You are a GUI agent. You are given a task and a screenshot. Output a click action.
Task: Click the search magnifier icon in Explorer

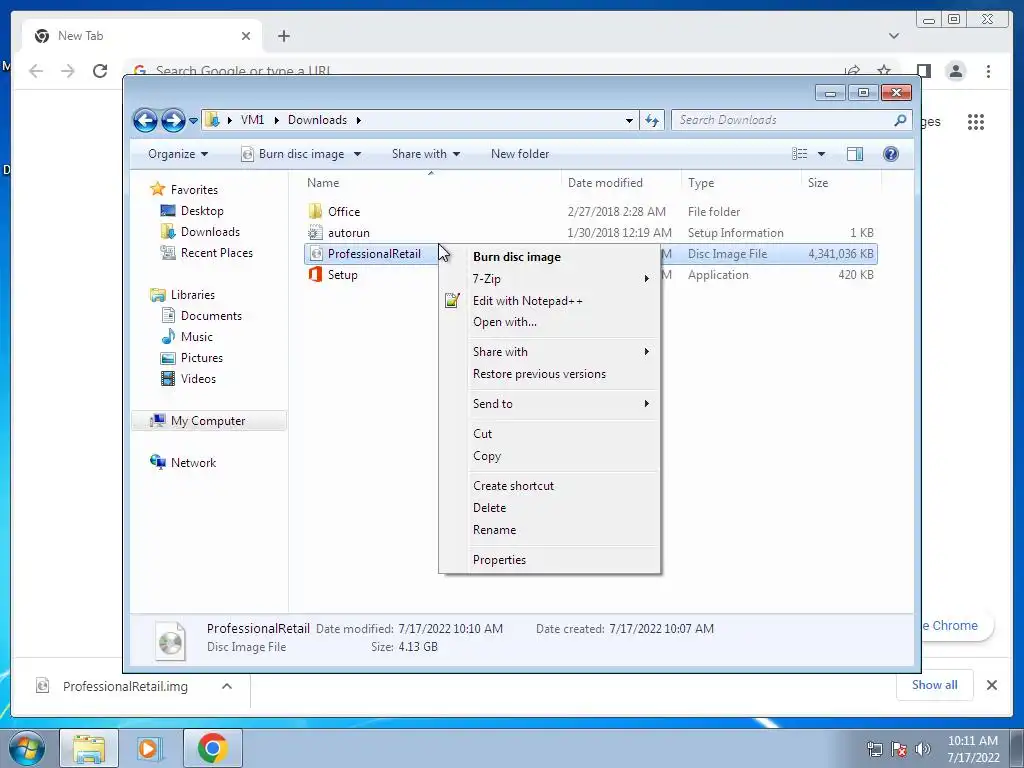pos(900,120)
